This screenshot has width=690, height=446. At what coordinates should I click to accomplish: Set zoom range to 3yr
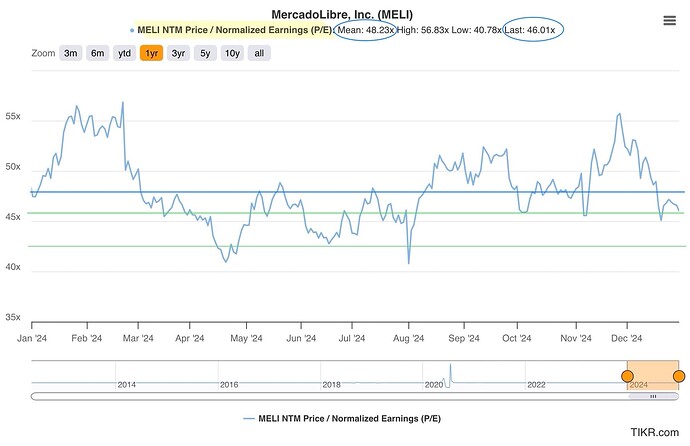pos(178,53)
